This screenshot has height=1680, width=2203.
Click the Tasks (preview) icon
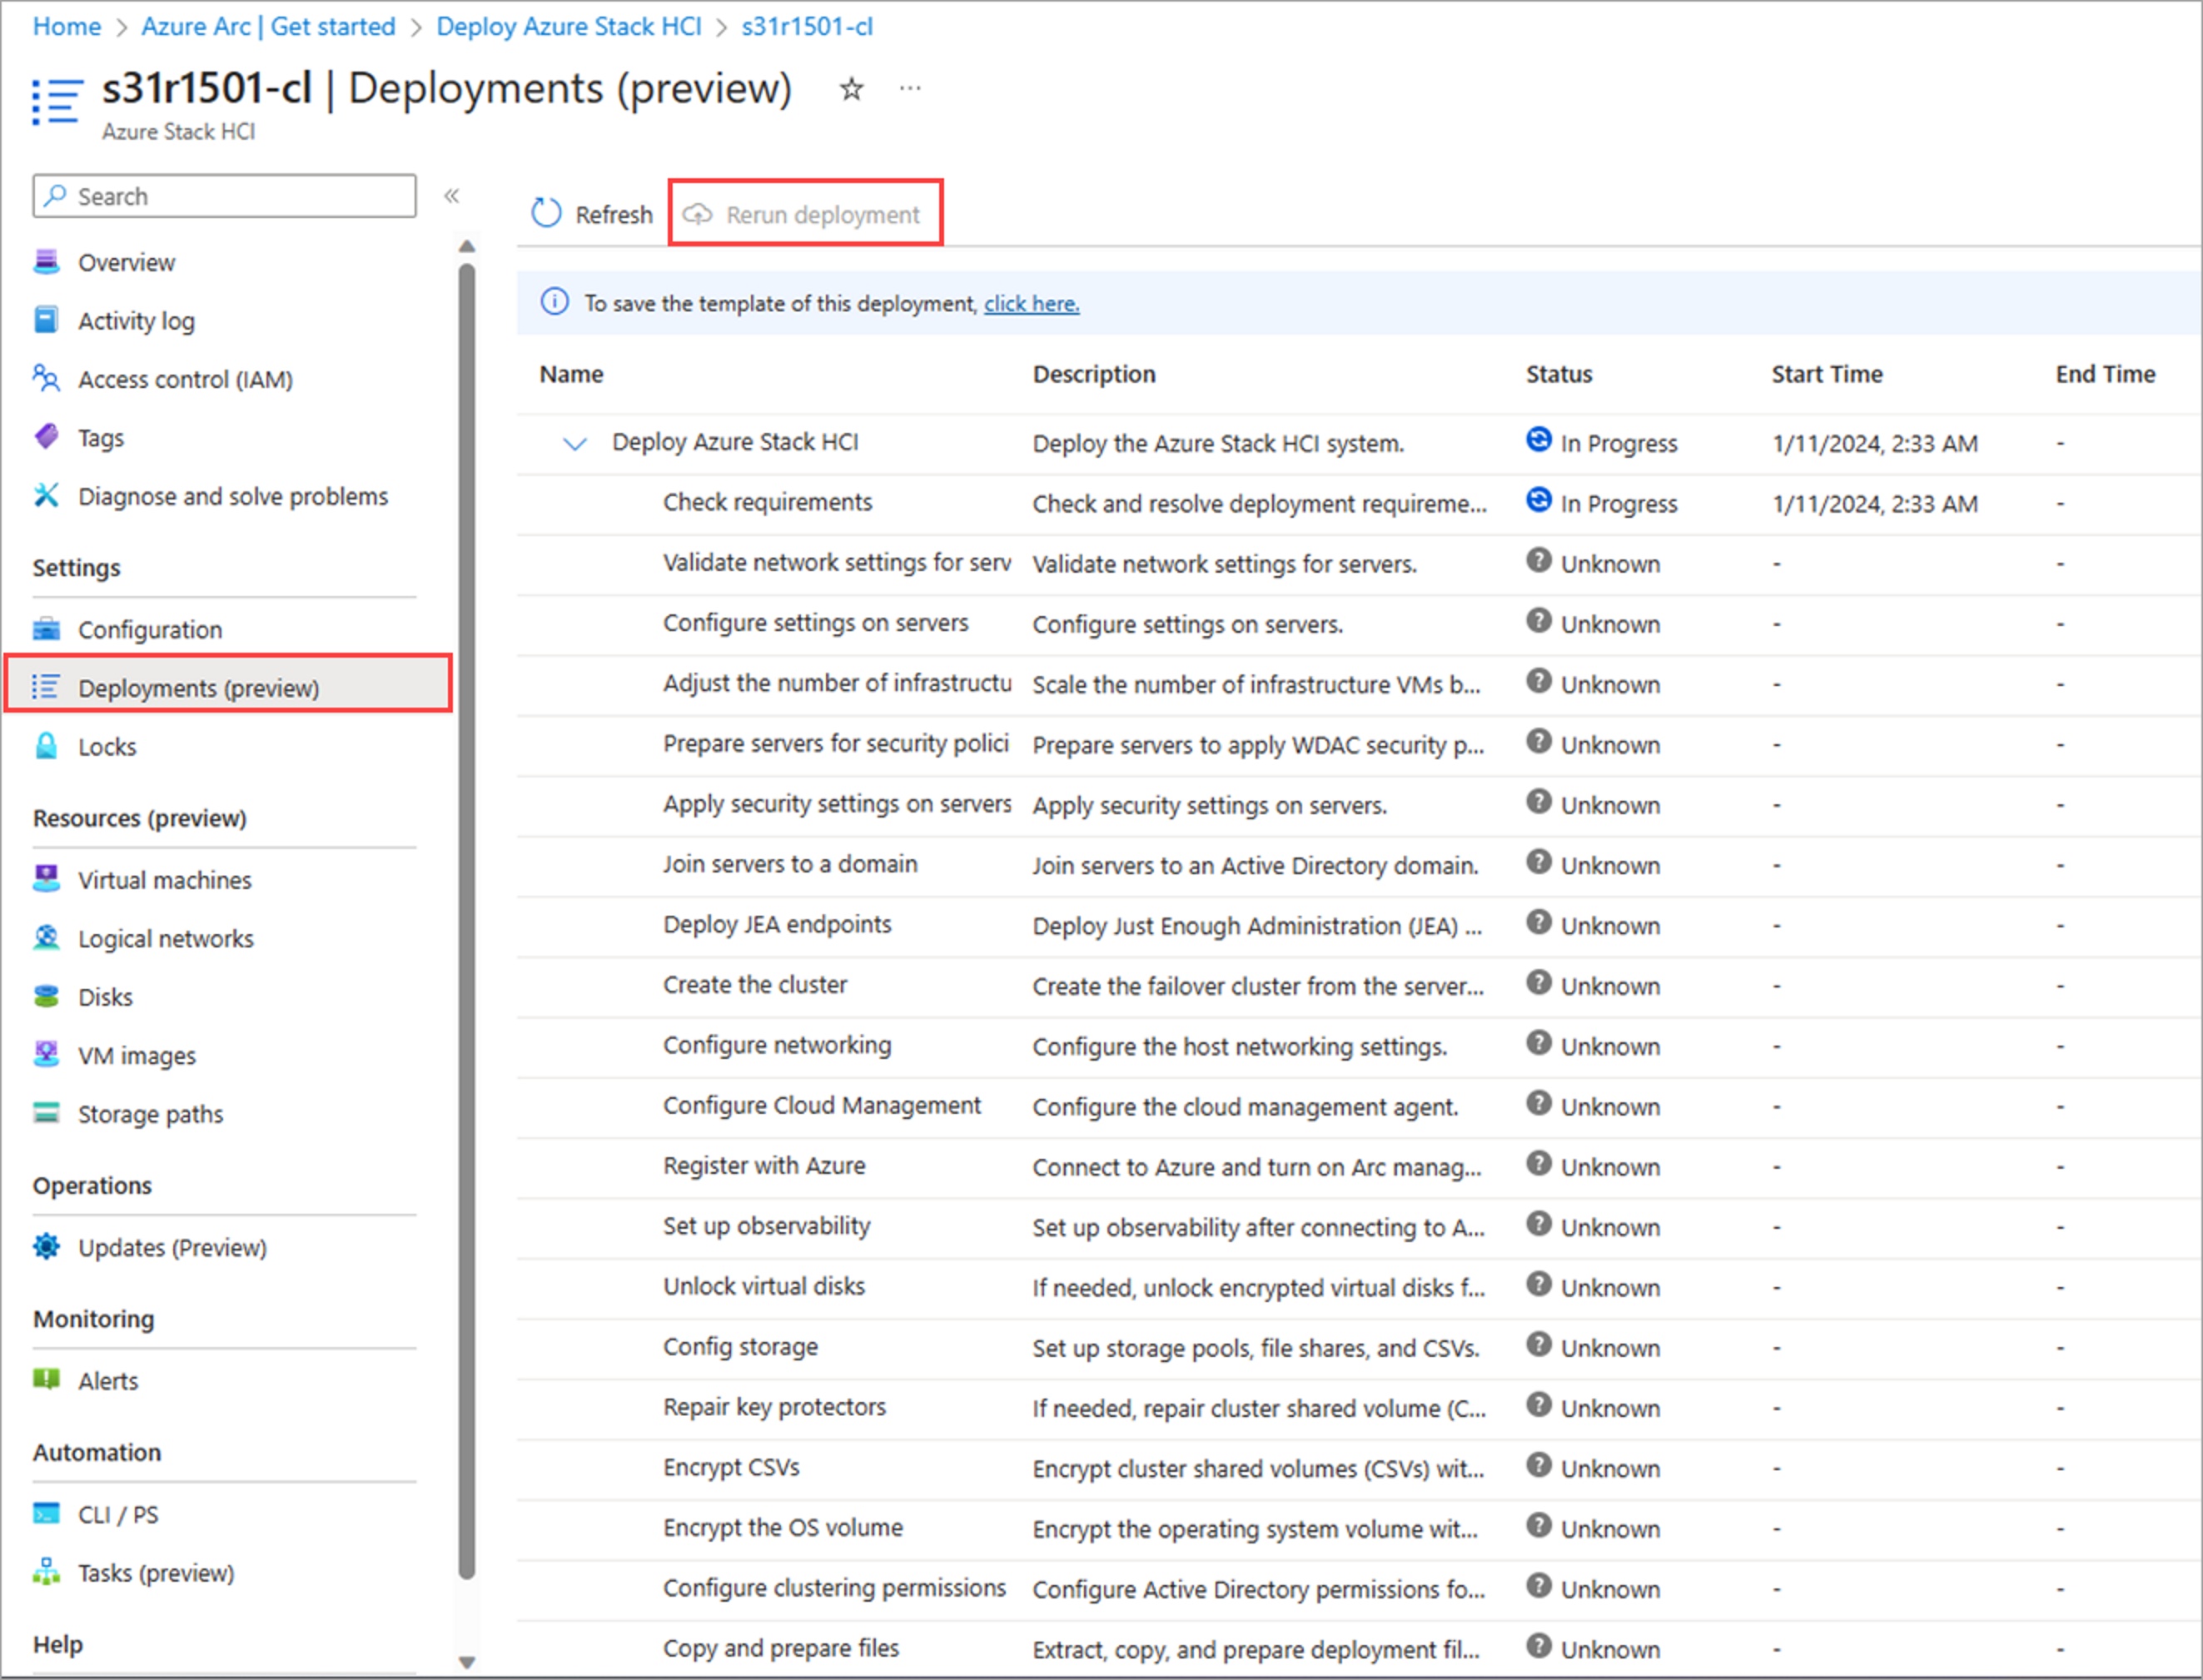tap(46, 1572)
